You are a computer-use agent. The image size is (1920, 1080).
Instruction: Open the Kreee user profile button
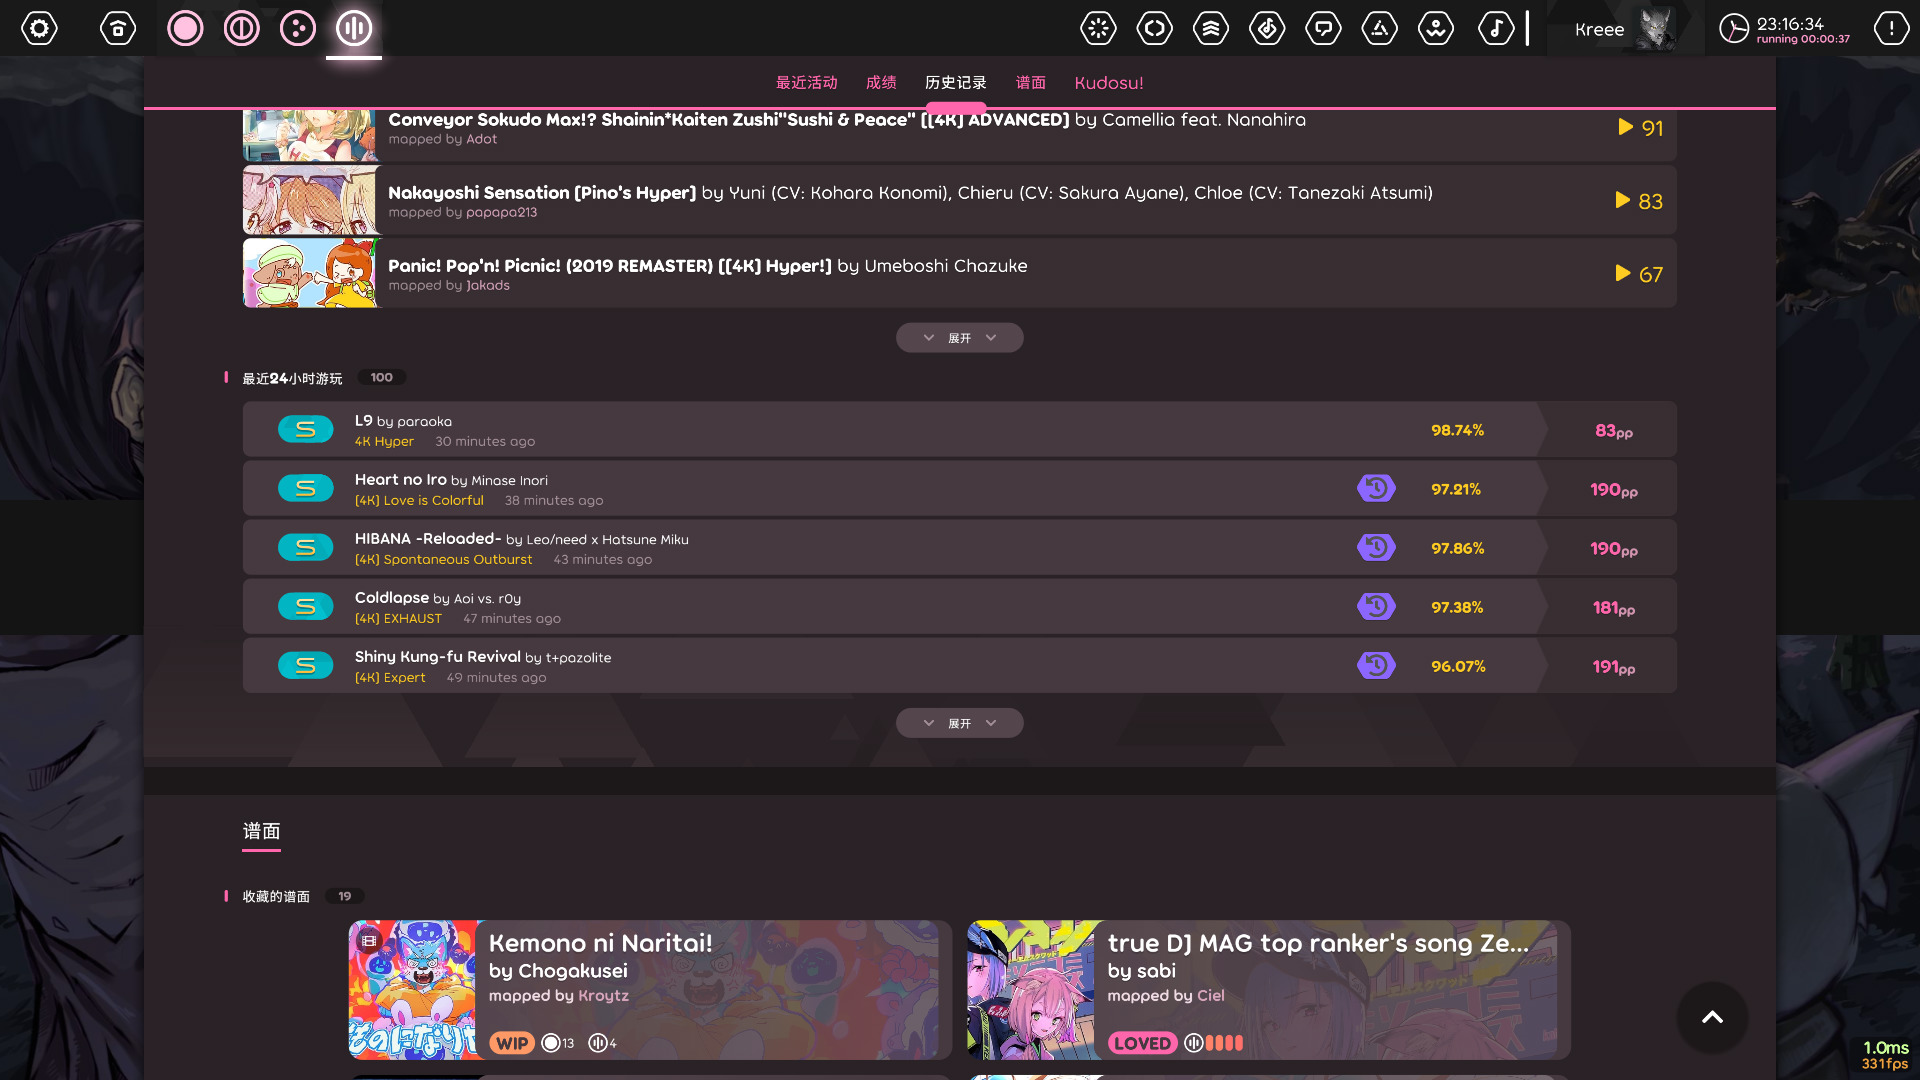(1624, 28)
